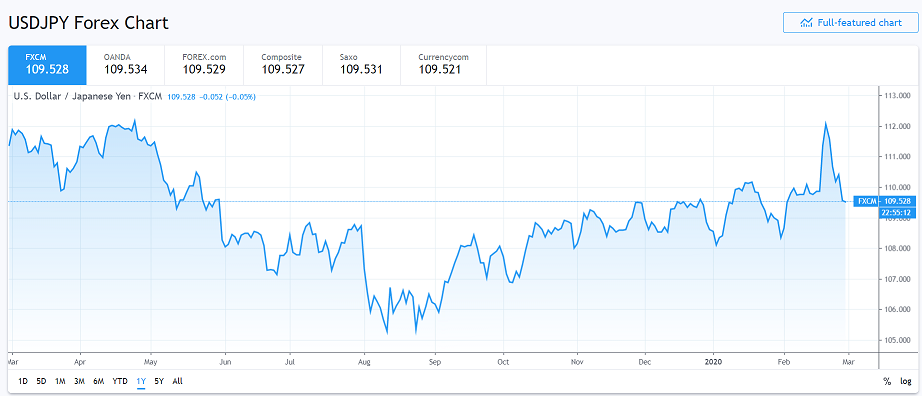Set the time range to 5Y

click(x=159, y=381)
